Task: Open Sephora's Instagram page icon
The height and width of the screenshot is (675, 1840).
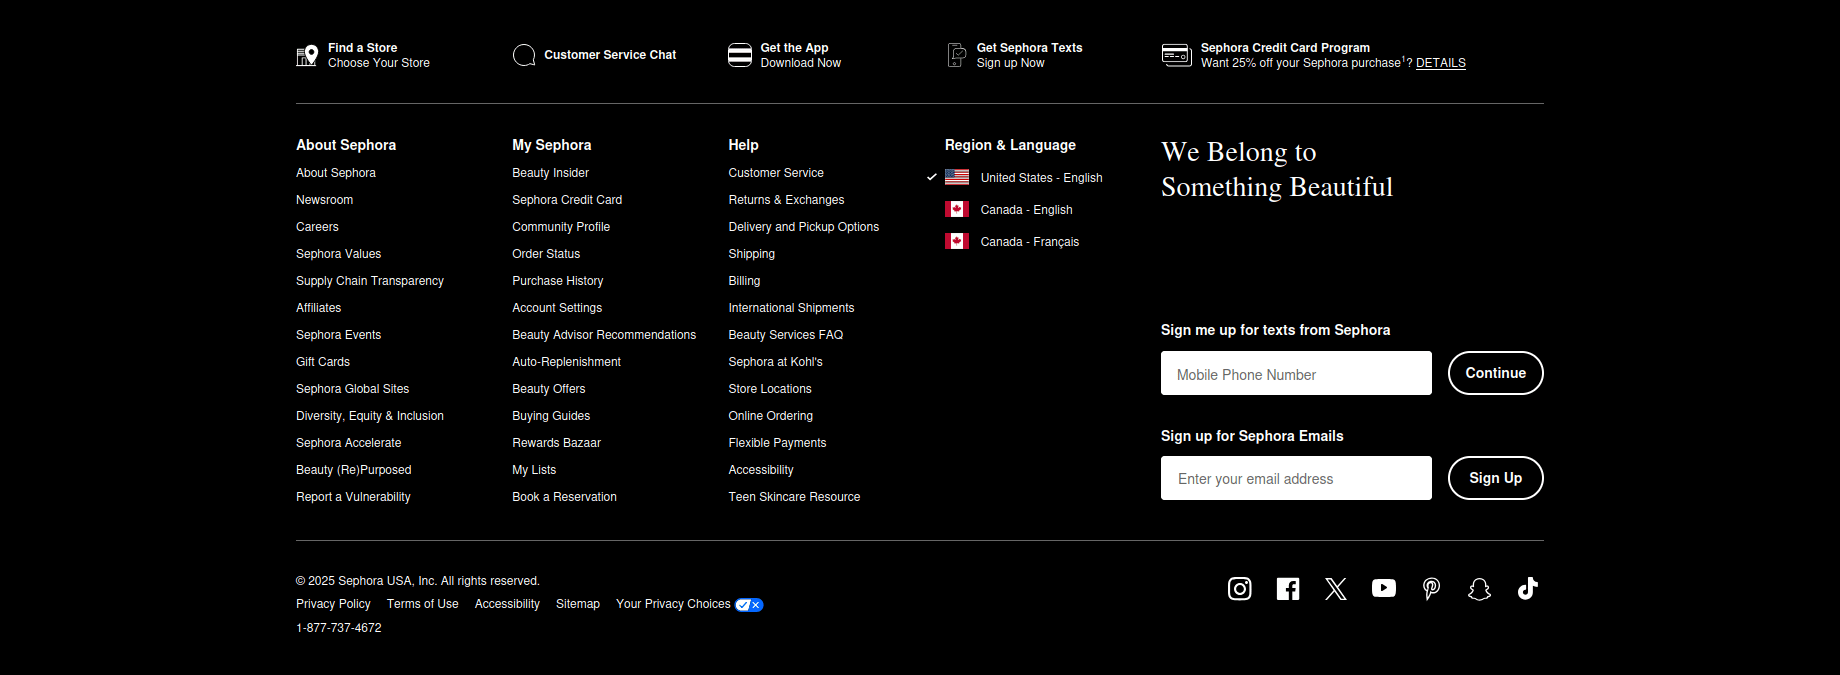Action: click(1239, 589)
